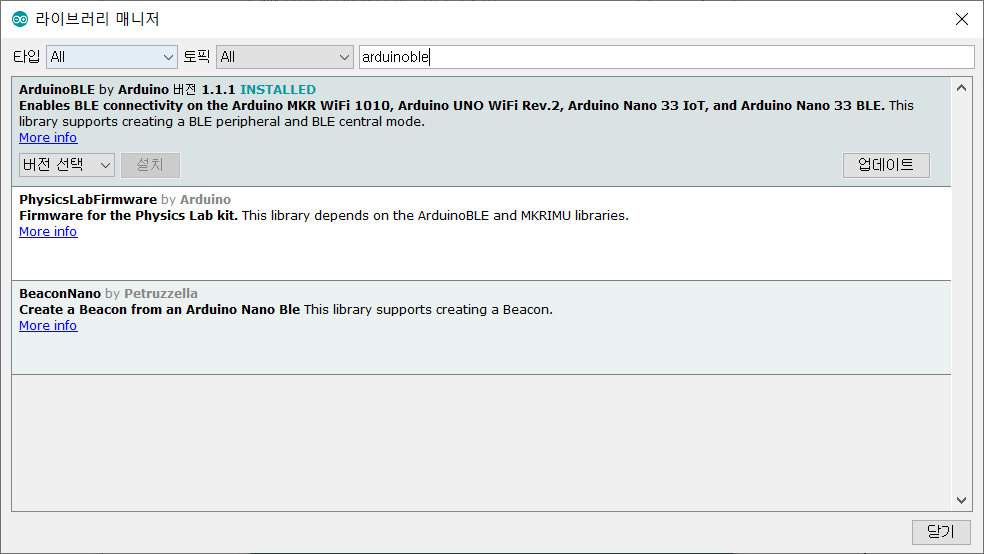Open More info link for ArduinoBLE
This screenshot has height=554, width=984.
[x=48, y=137]
